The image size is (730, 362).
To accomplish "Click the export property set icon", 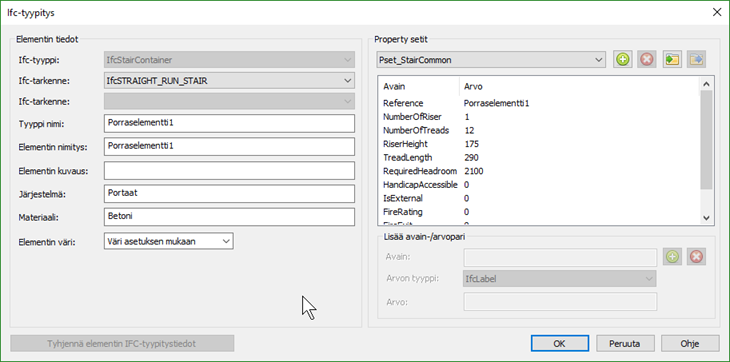I will pyautogui.click(x=697, y=60).
